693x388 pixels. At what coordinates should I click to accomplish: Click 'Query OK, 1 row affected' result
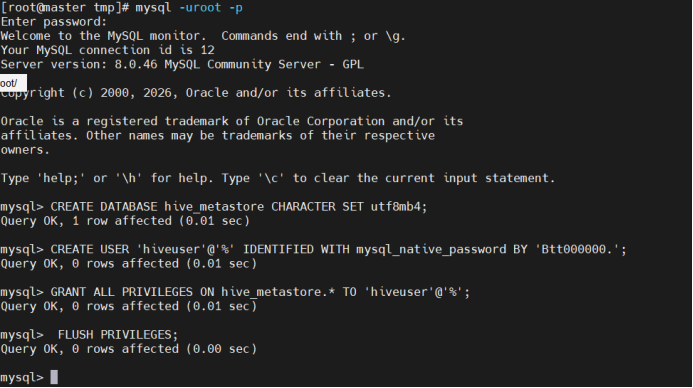(x=125, y=221)
